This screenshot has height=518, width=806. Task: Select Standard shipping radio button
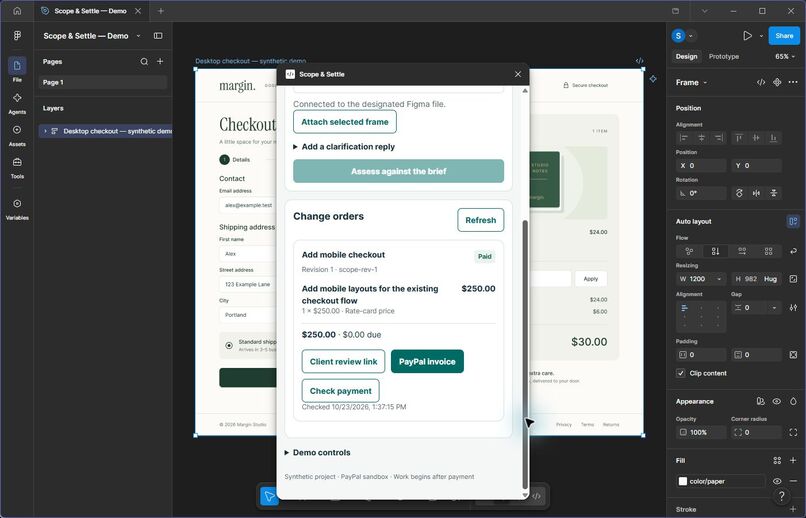(x=229, y=345)
